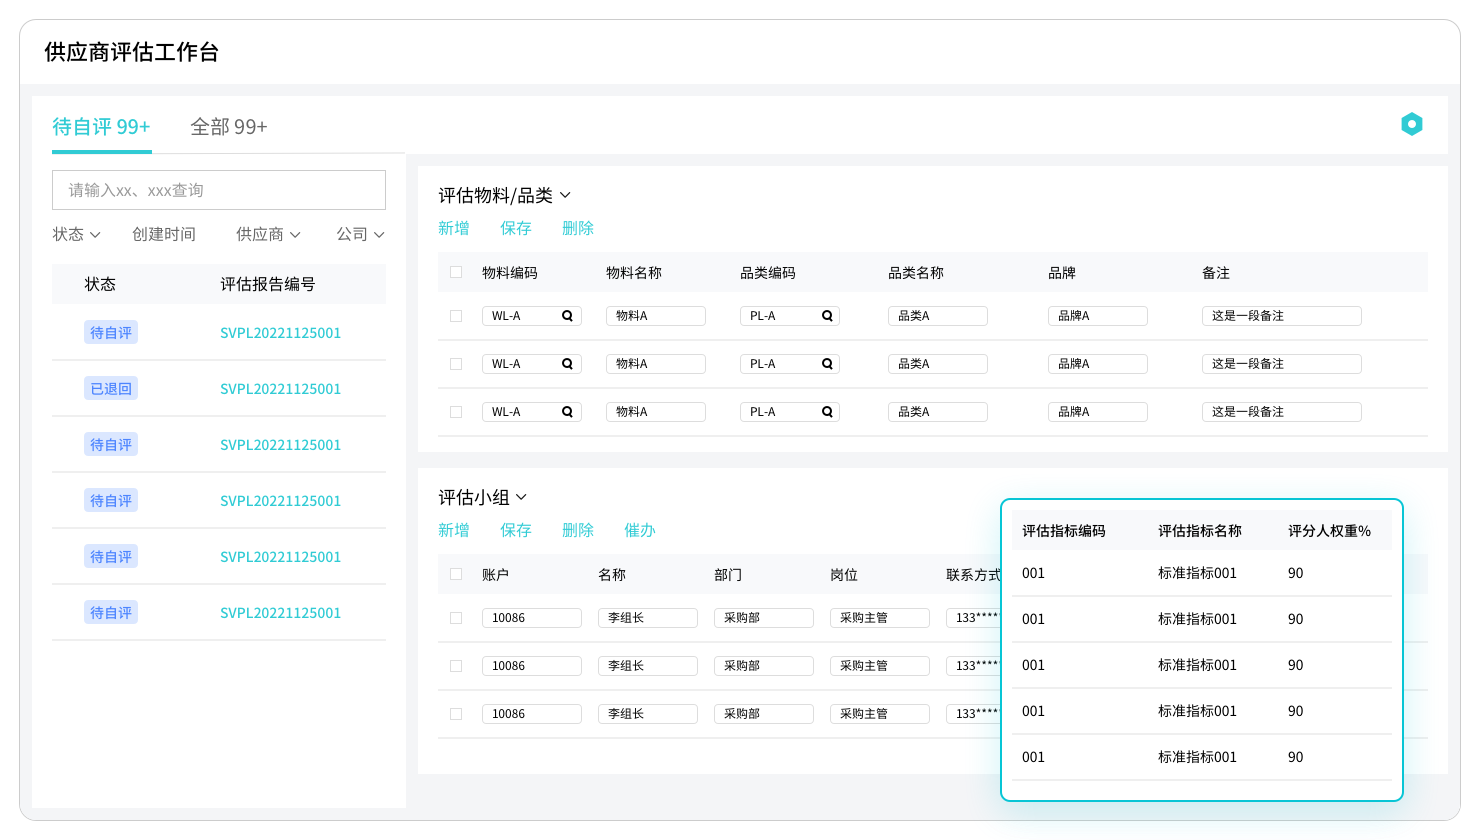This screenshot has height=840, width=1480.
Task: Click the 创建时间 filter
Action: 164,234
